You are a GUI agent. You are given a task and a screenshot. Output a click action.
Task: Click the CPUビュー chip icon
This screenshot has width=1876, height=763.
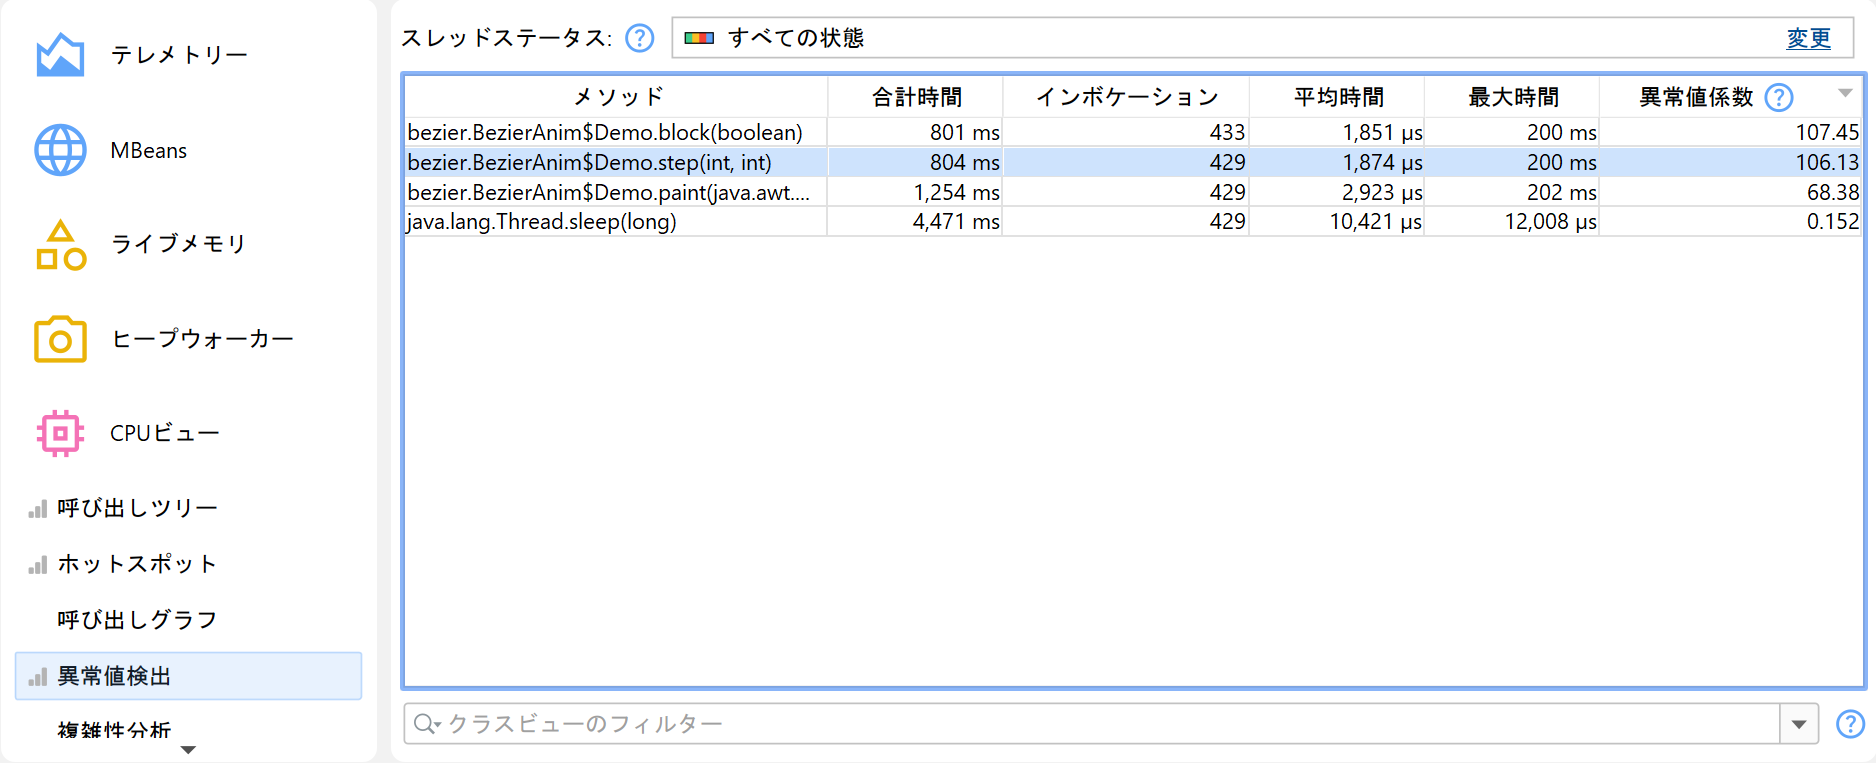(x=60, y=433)
